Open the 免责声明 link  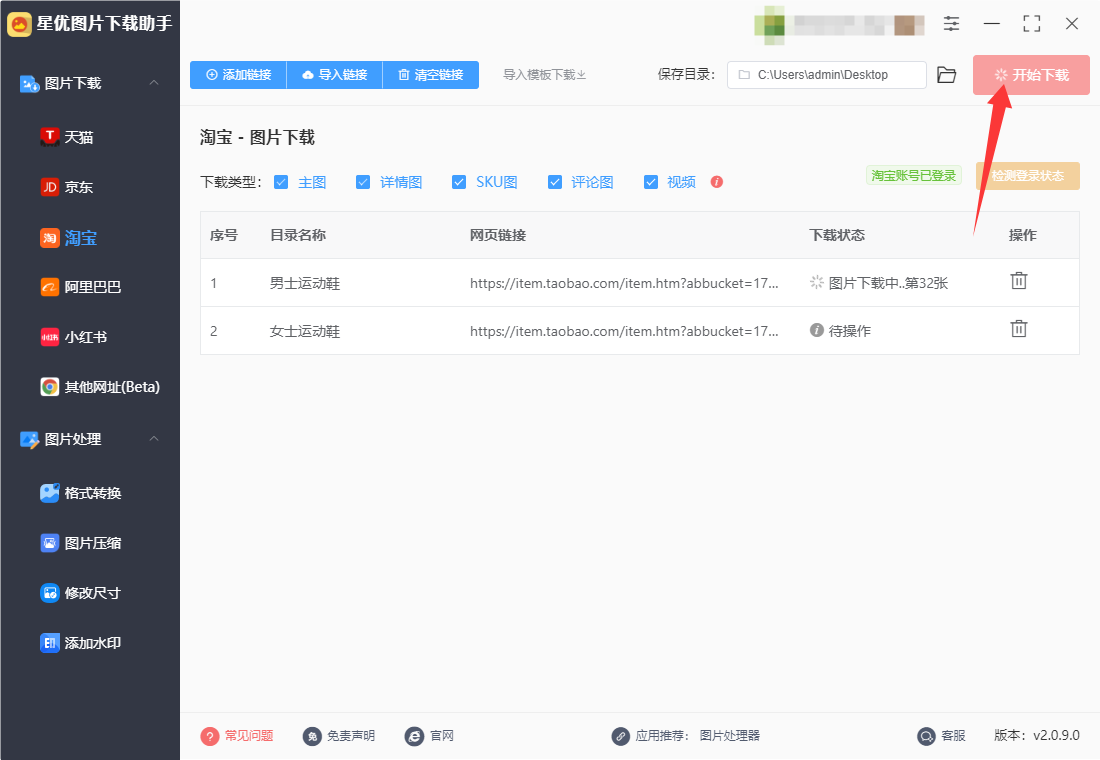point(339,735)
